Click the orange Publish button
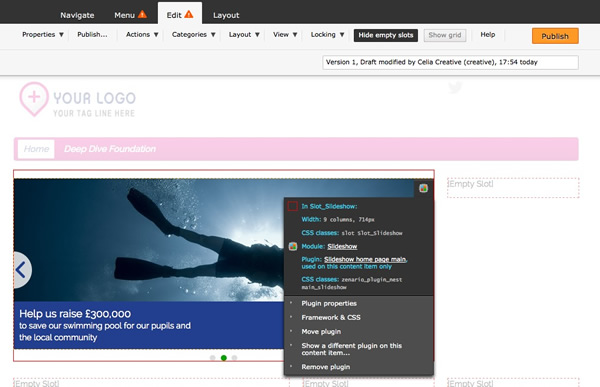600x387 pixels. click(x=555, y=36)
